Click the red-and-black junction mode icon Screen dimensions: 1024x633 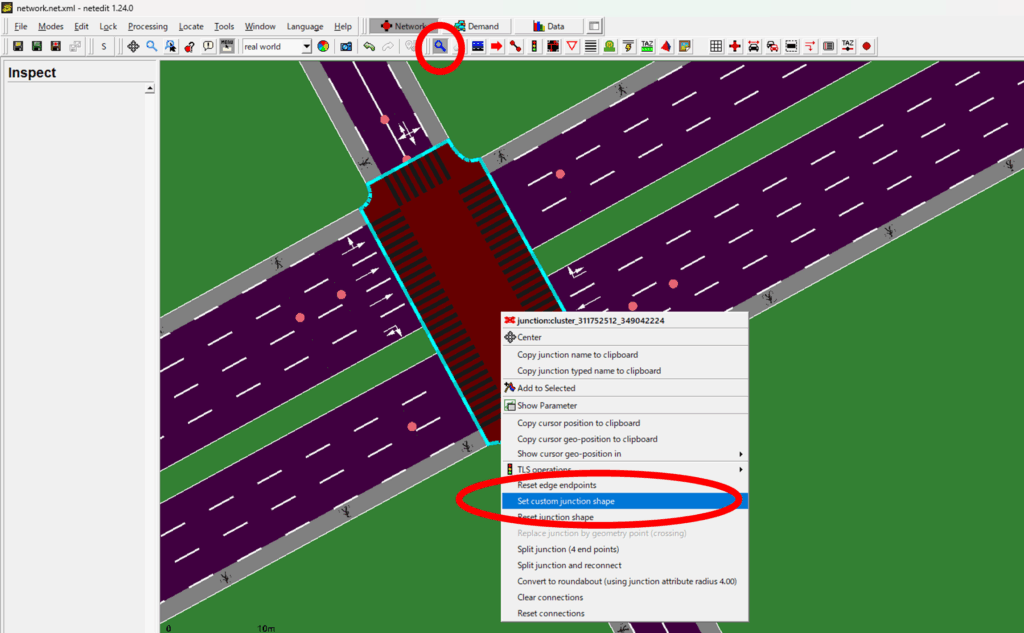[x=553, y=46]
